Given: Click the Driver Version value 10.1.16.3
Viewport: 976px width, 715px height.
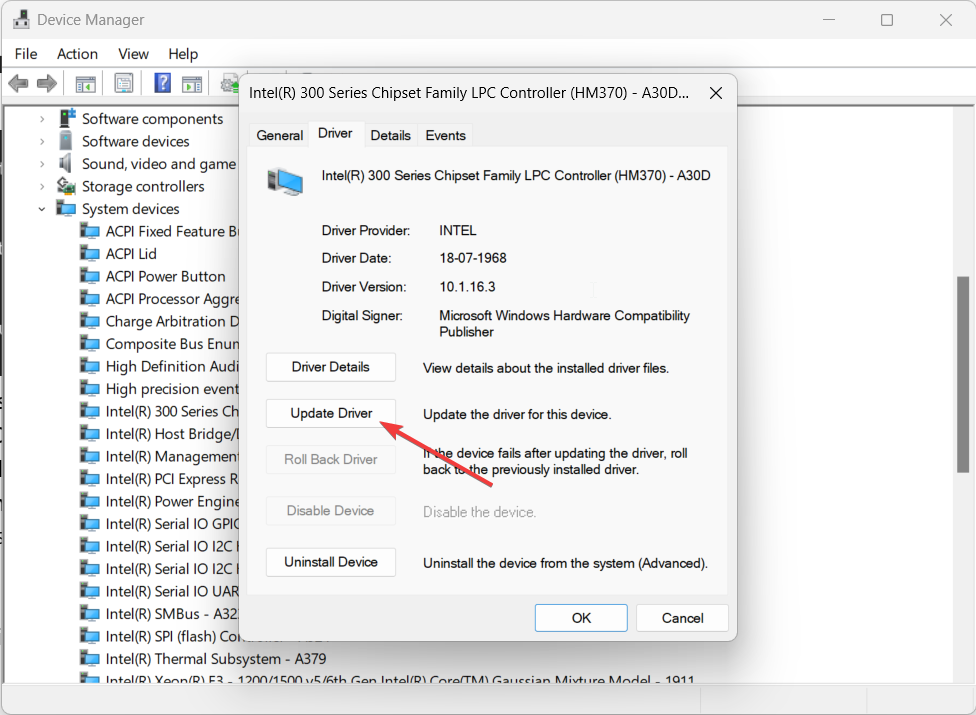Looking at the screenshot, I should click(467, 287).
